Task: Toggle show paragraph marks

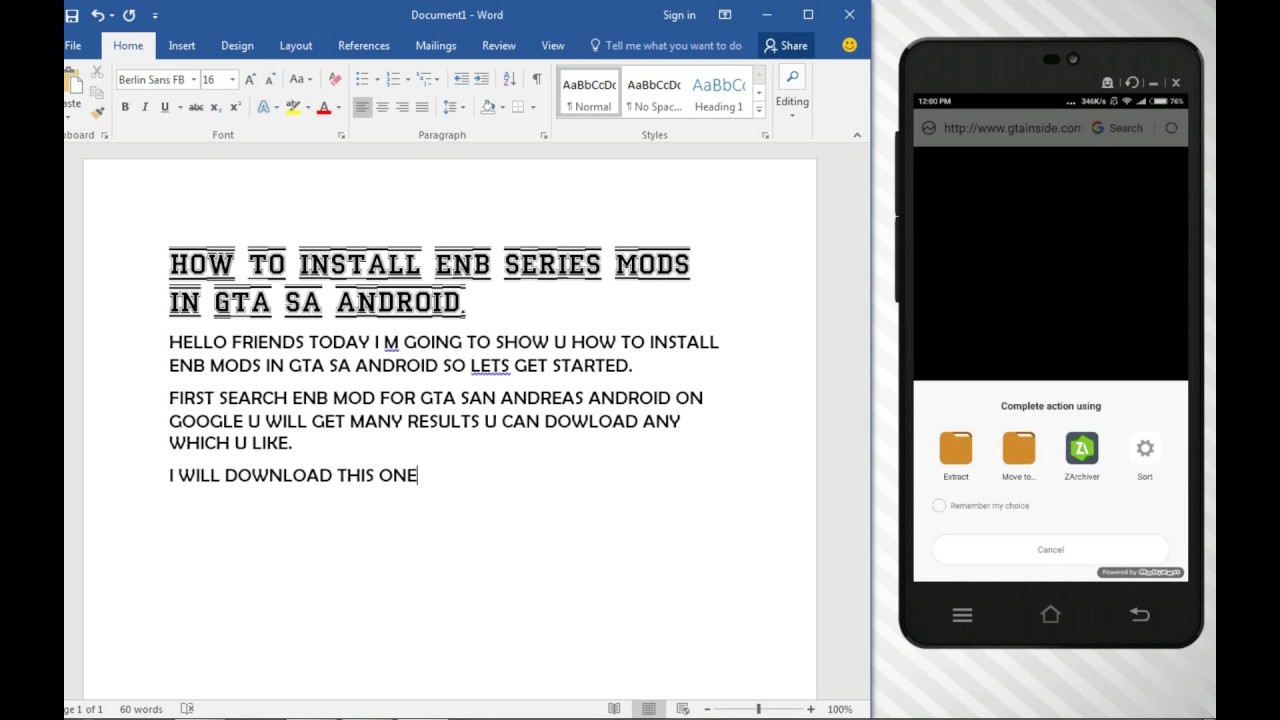Action: (537, 79)
